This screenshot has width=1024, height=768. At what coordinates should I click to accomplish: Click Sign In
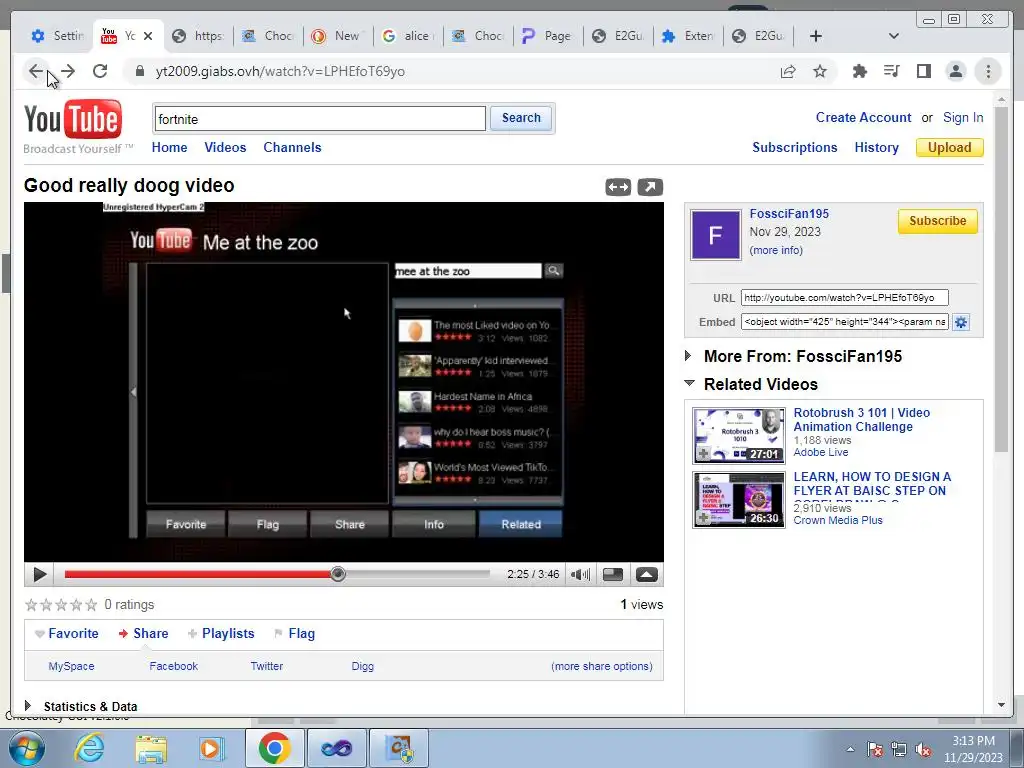[963, 118]
